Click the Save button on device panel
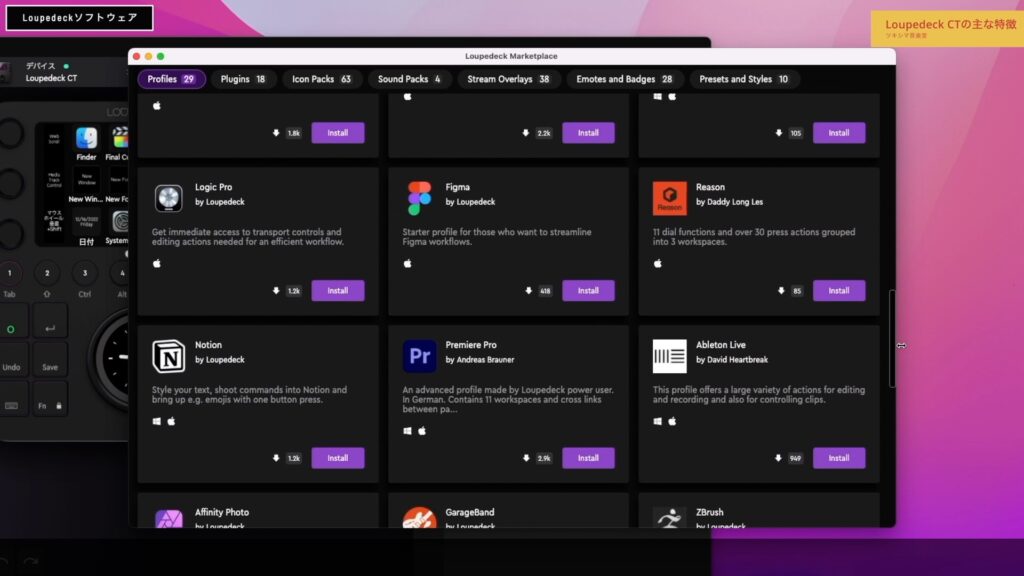 (50, 358)
